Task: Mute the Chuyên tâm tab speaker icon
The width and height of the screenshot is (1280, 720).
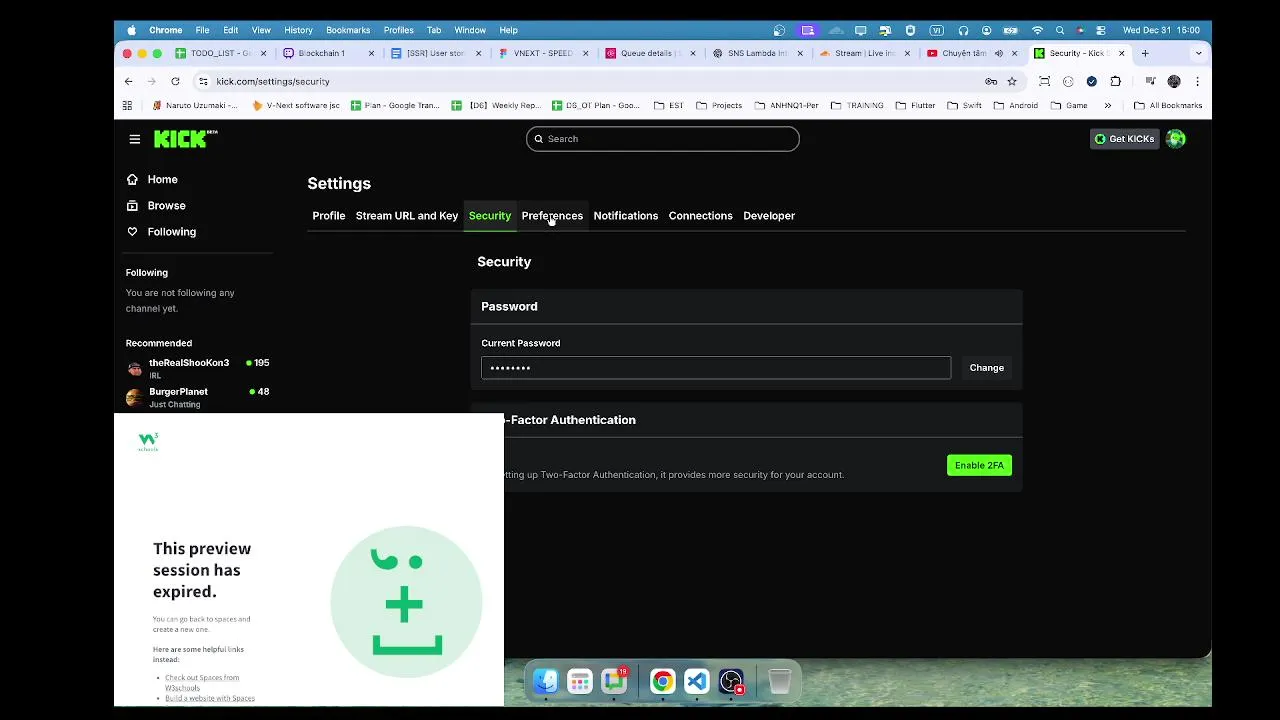Action: coord(998,53)
